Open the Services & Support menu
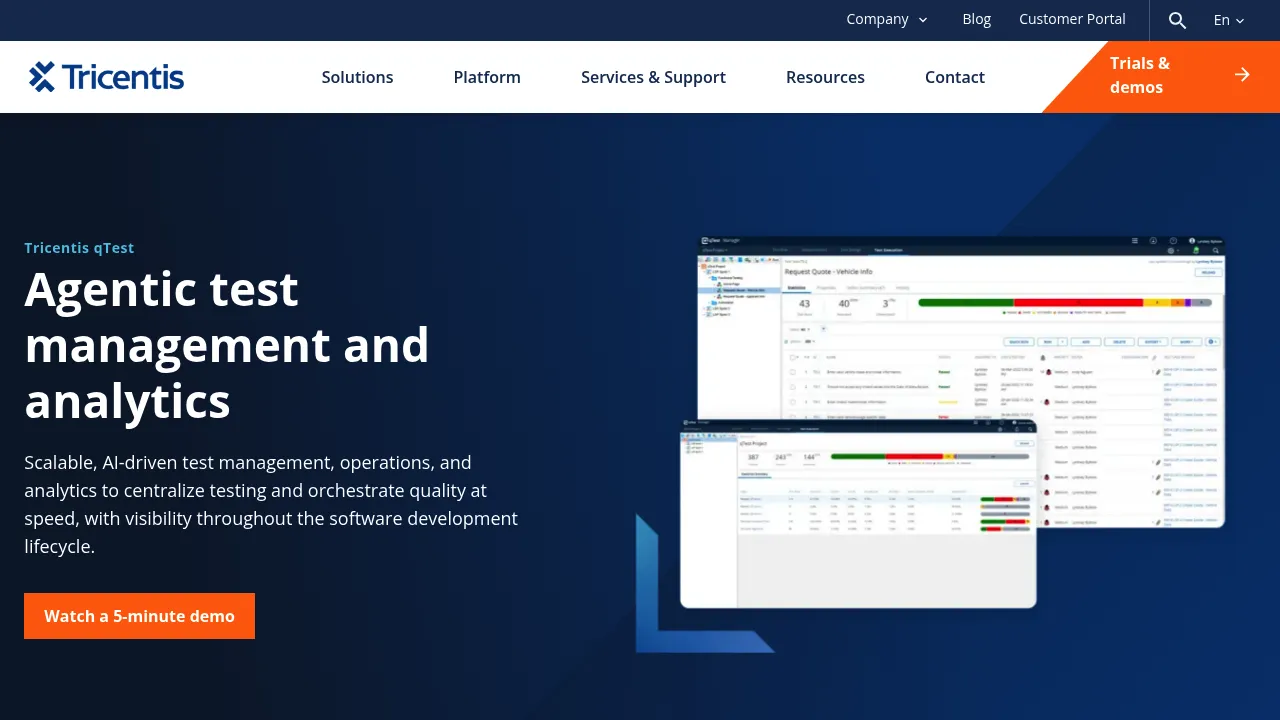 pyautogui.click(x=653, y=77)
